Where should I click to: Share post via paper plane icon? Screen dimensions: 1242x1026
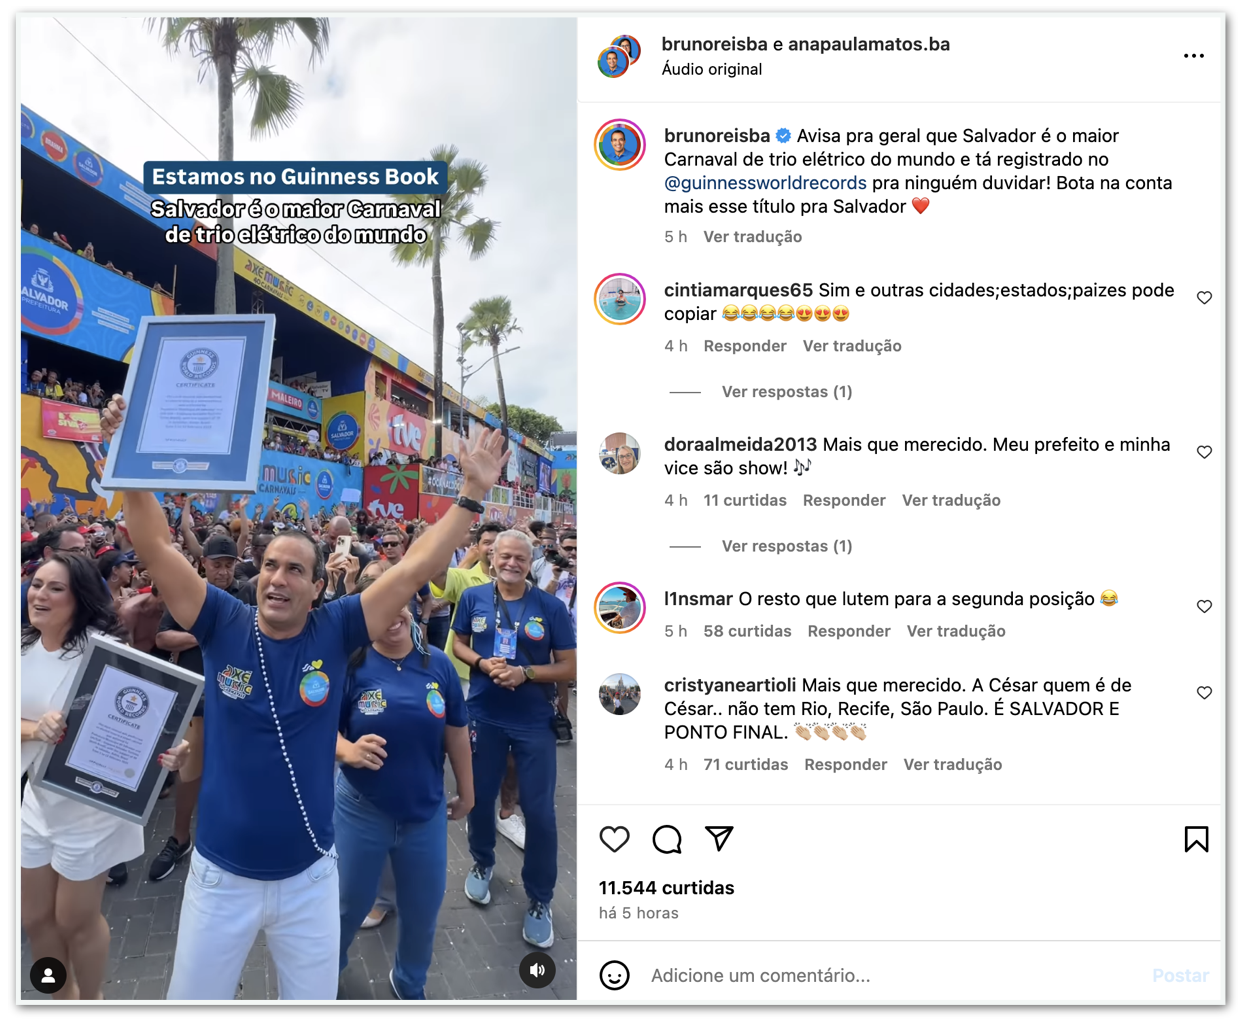pyautogui.click(x=719, y=838)
